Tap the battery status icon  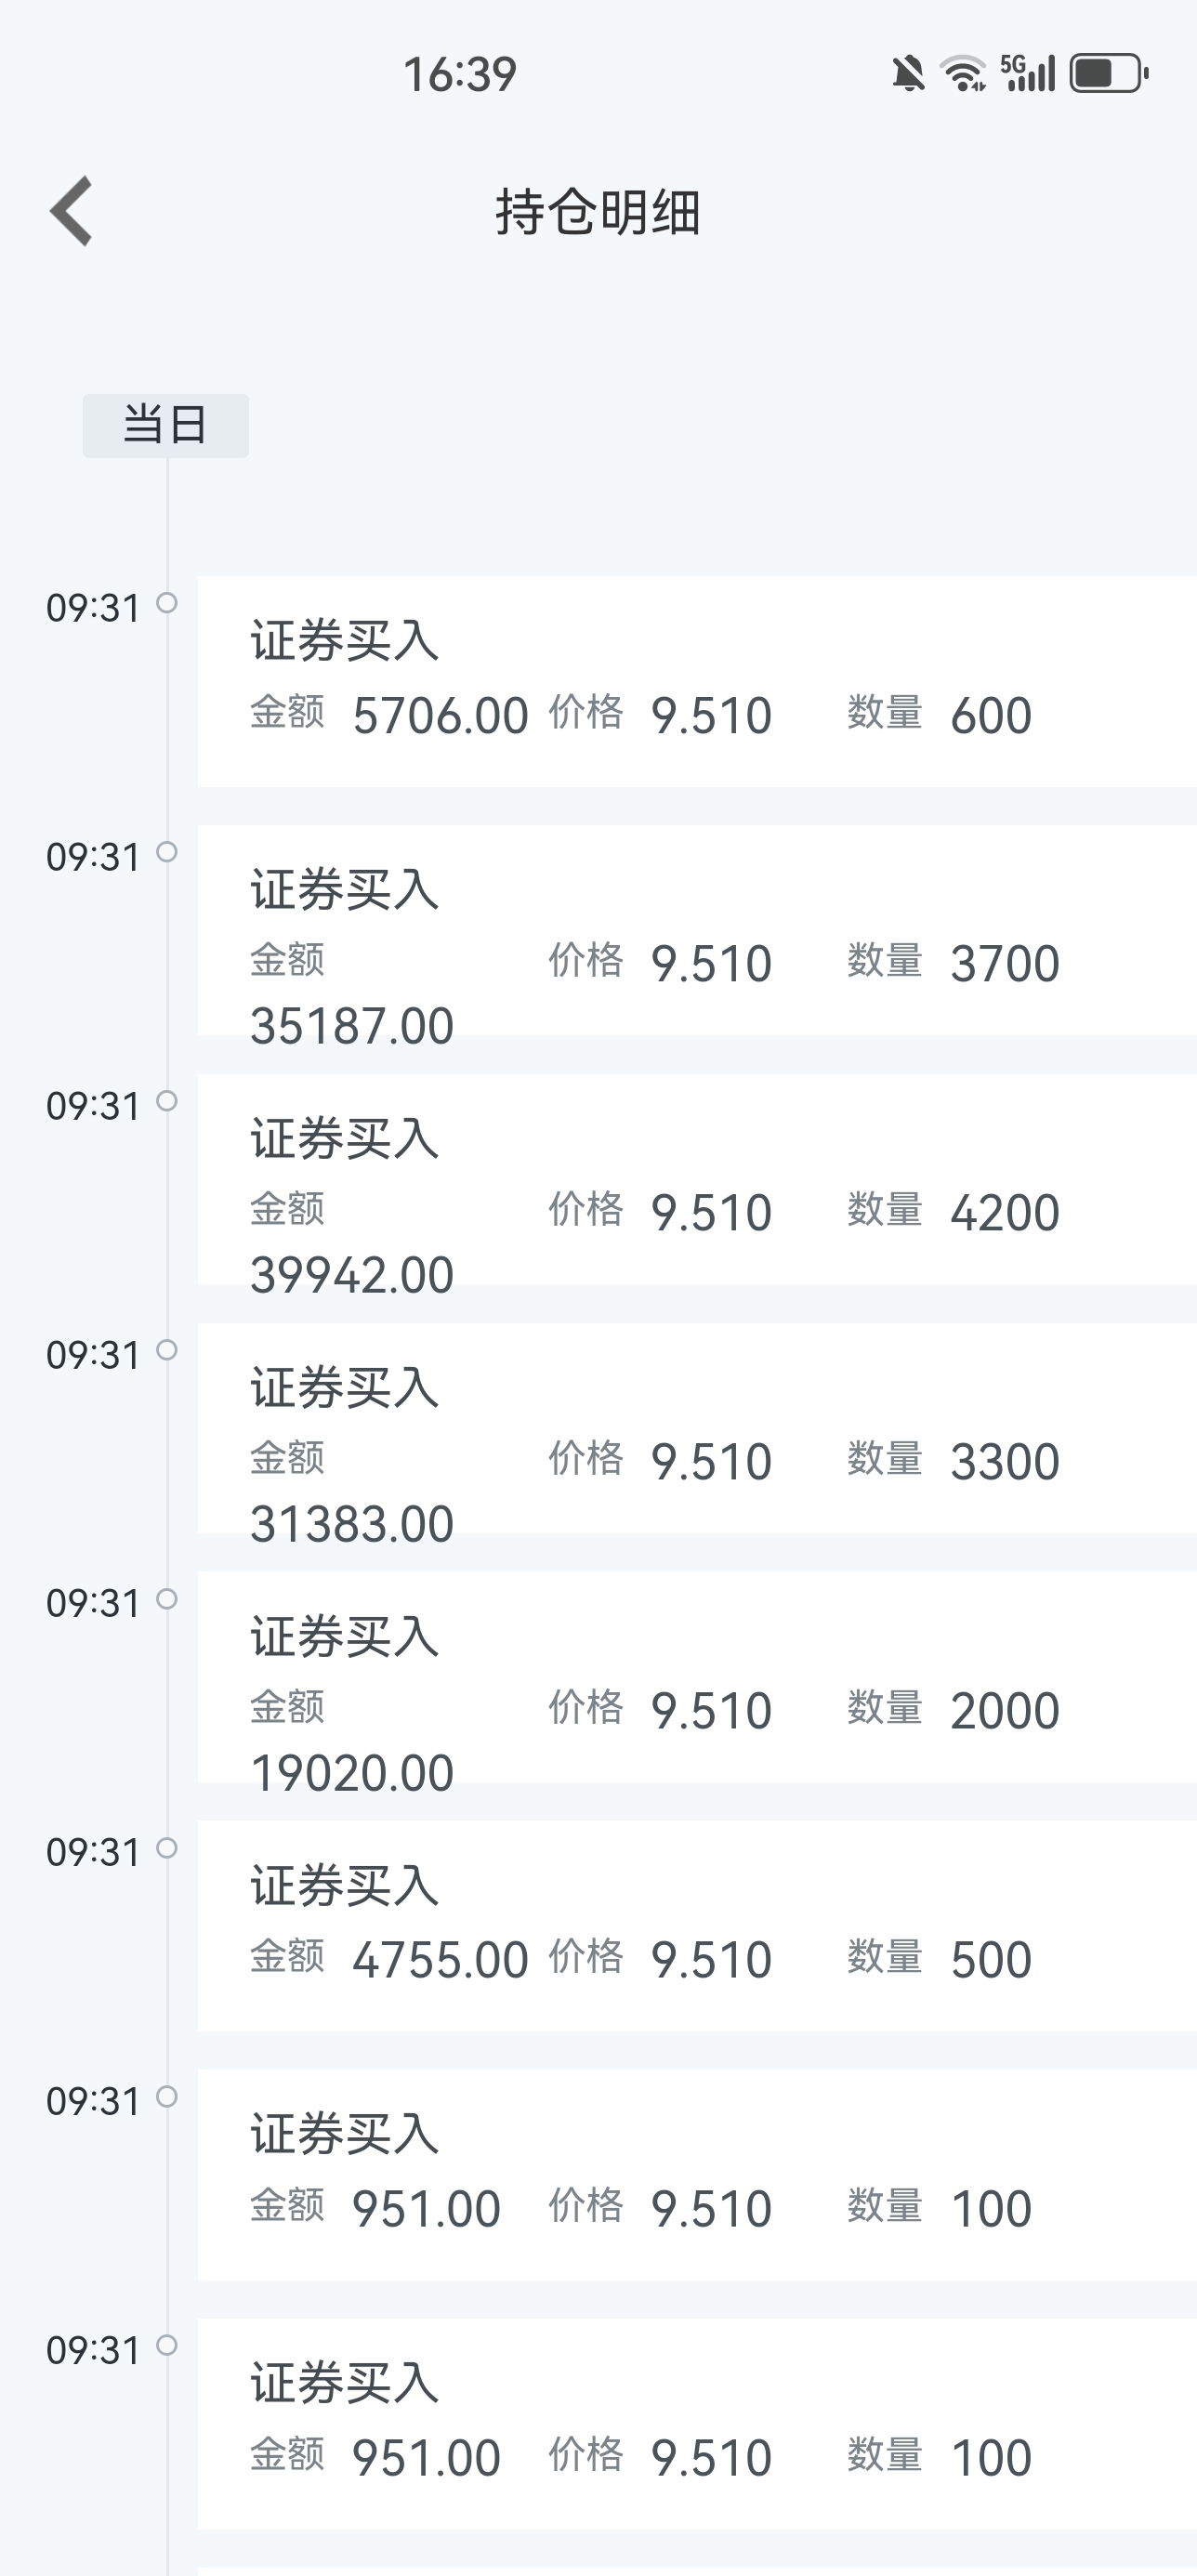[x=1109, y=73]
